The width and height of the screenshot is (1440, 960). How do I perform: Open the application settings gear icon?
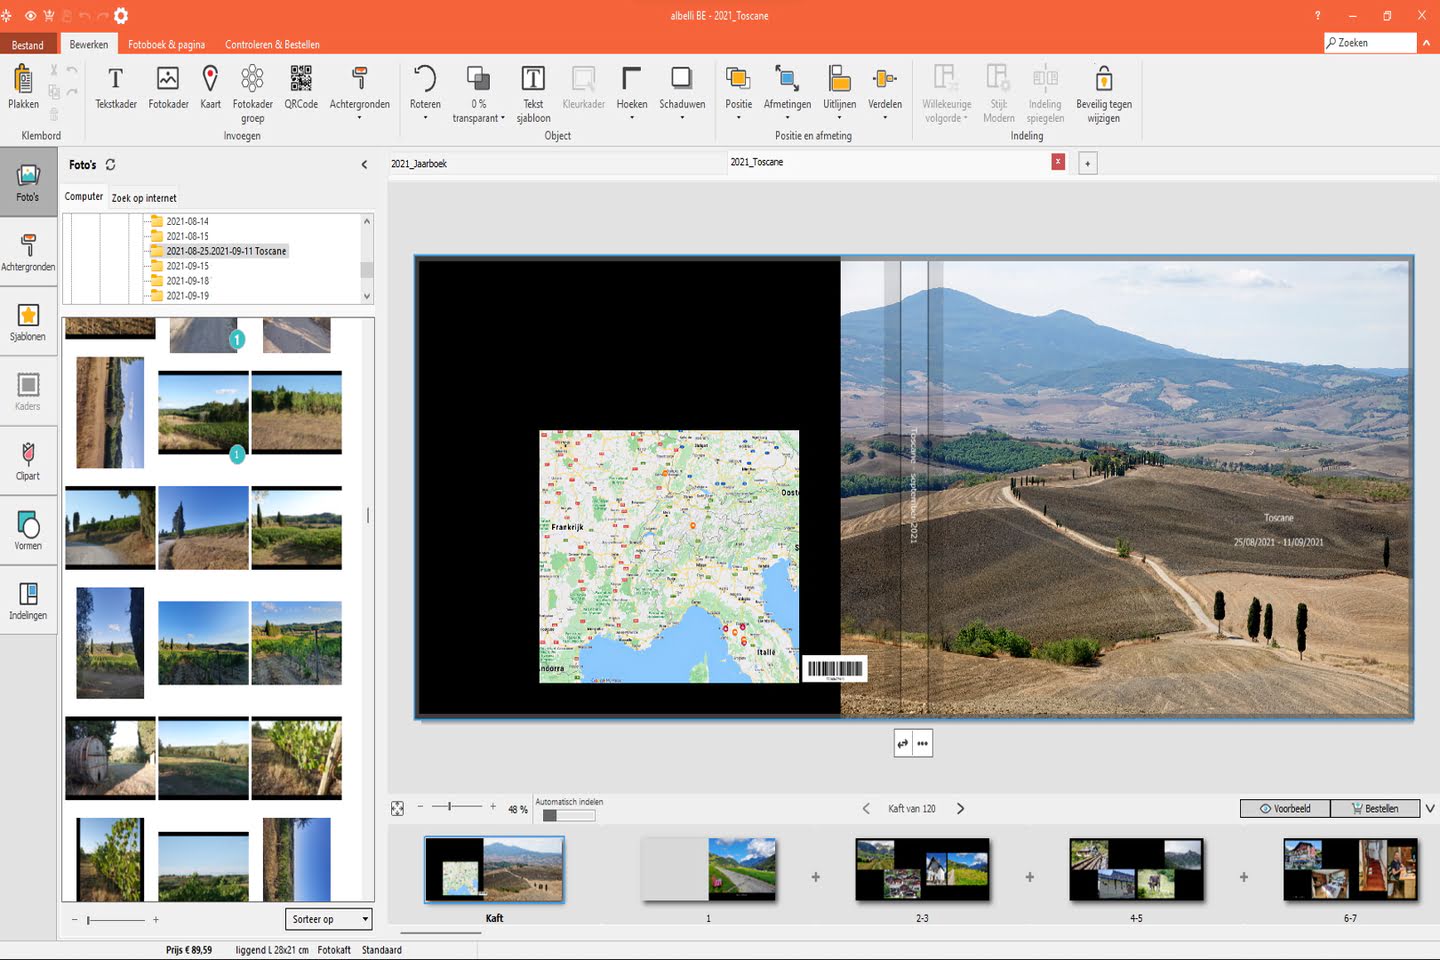click(x=121, y=15)
